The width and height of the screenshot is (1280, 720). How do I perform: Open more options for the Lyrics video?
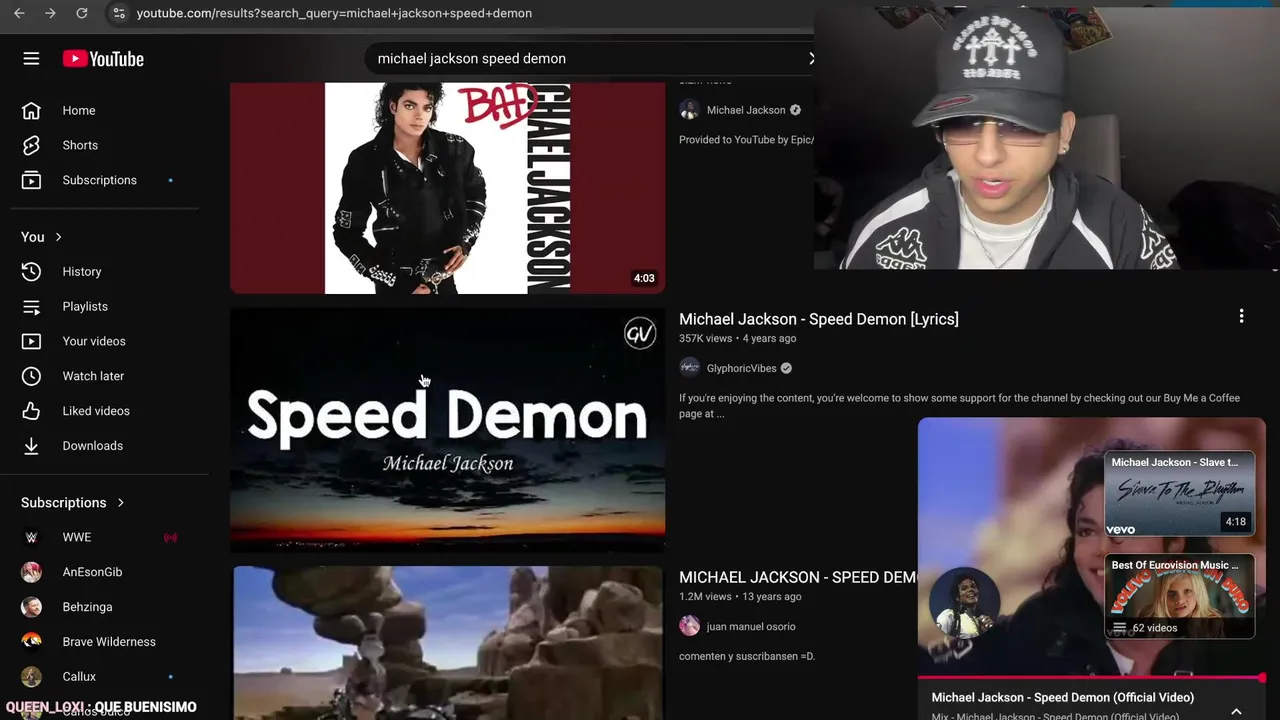(x=1241, y=316)
